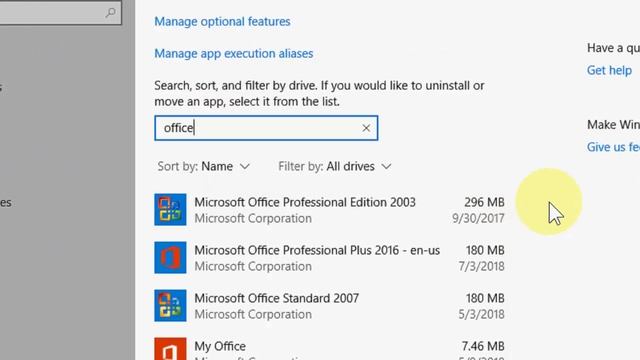The width and height of the screenshot is (640, 360).
Task: Select the My Office entry name
Action: tap(220, 347)
